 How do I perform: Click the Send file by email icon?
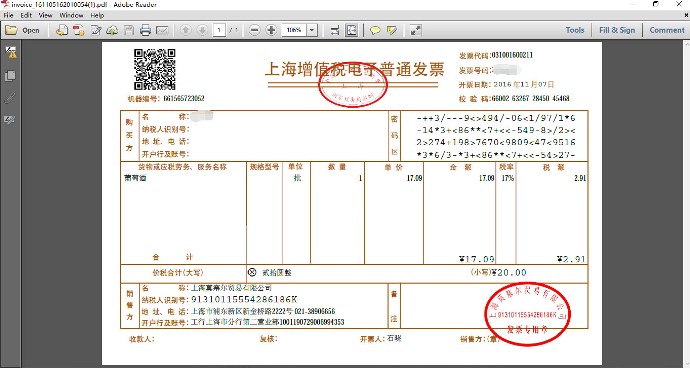(162, 30)
